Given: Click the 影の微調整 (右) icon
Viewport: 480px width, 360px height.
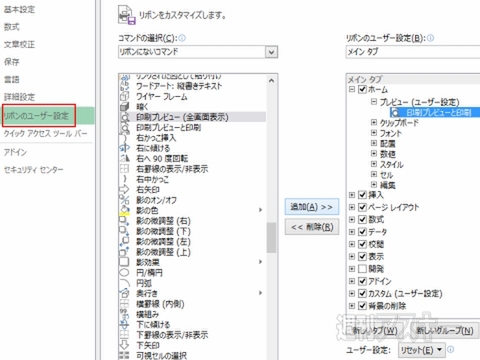Looking at the screenshot, I should pos(124,221).
